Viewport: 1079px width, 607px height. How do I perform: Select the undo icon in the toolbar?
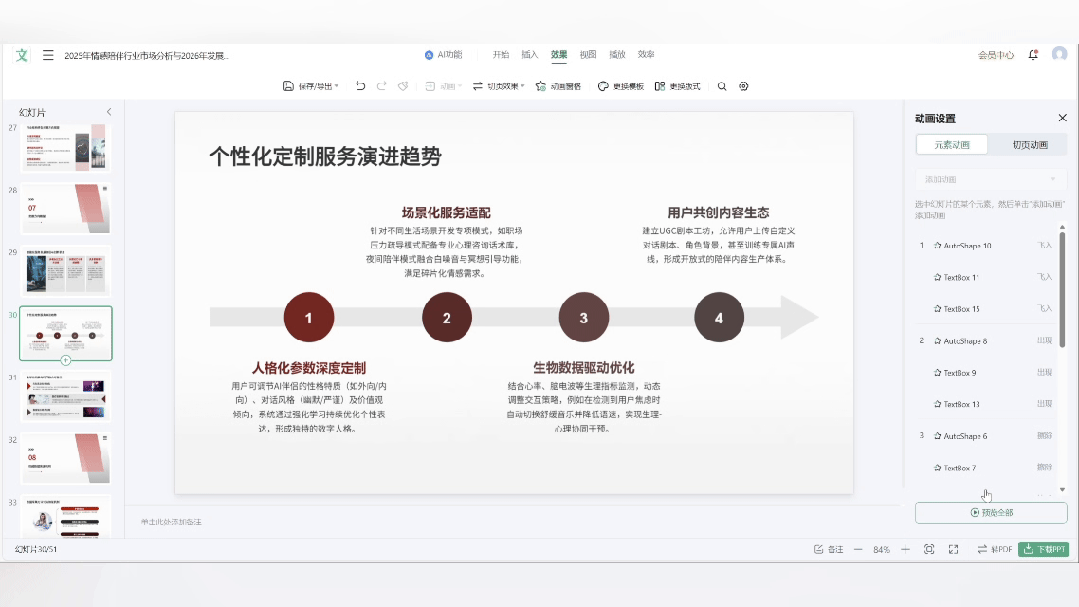pos(360,87)
